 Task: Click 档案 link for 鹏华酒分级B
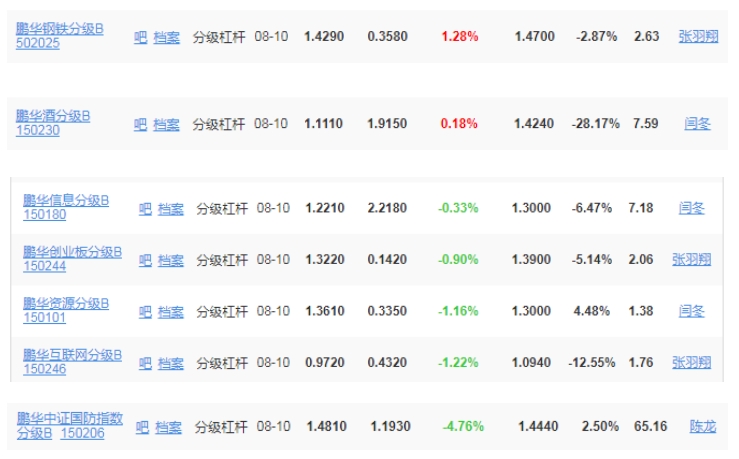(166, 124)
